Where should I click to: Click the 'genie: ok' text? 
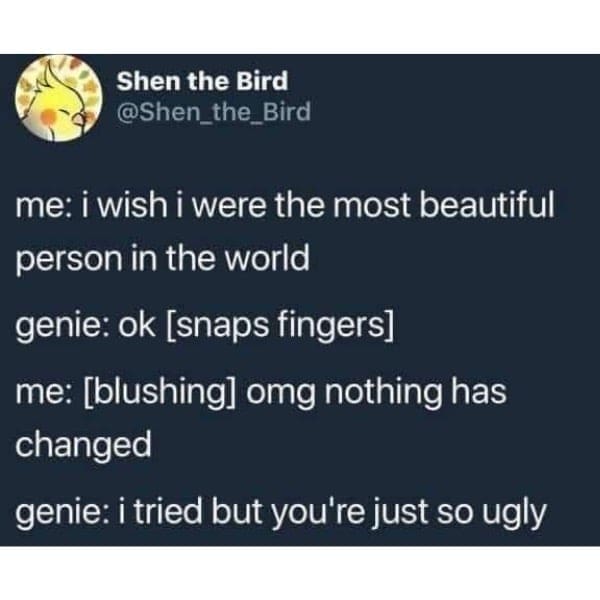(85, 328)
